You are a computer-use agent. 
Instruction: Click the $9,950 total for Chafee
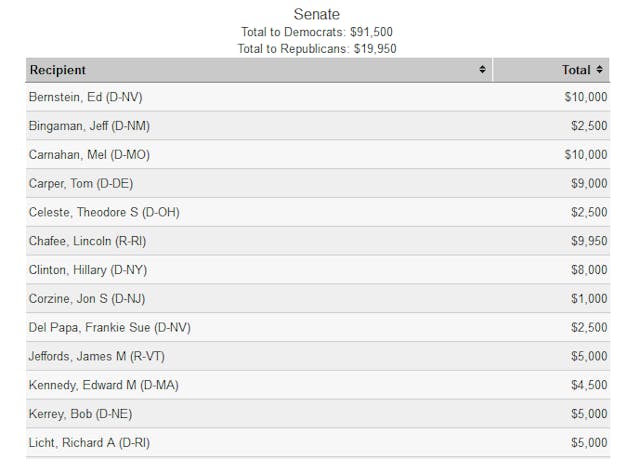click(585, 241)
